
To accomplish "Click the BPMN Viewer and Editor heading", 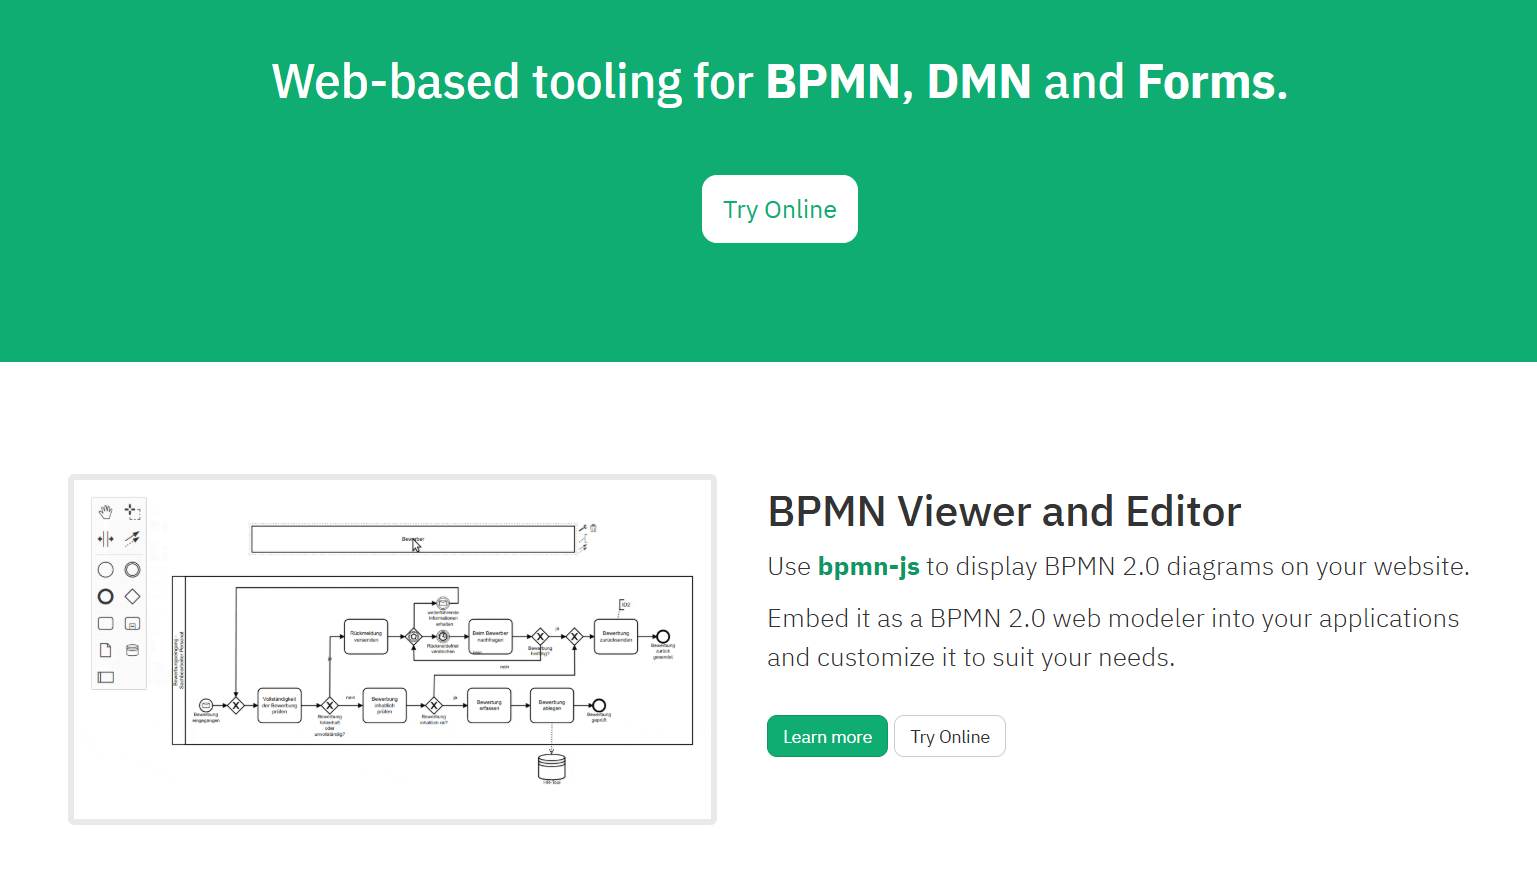I will pos(1004,511).
